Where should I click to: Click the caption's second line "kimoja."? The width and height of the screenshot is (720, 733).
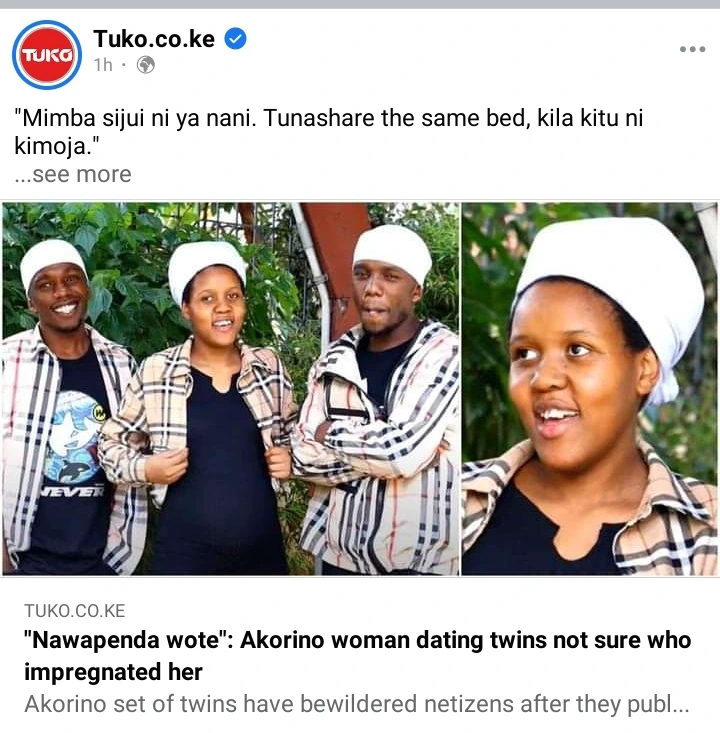coord(57,146)
